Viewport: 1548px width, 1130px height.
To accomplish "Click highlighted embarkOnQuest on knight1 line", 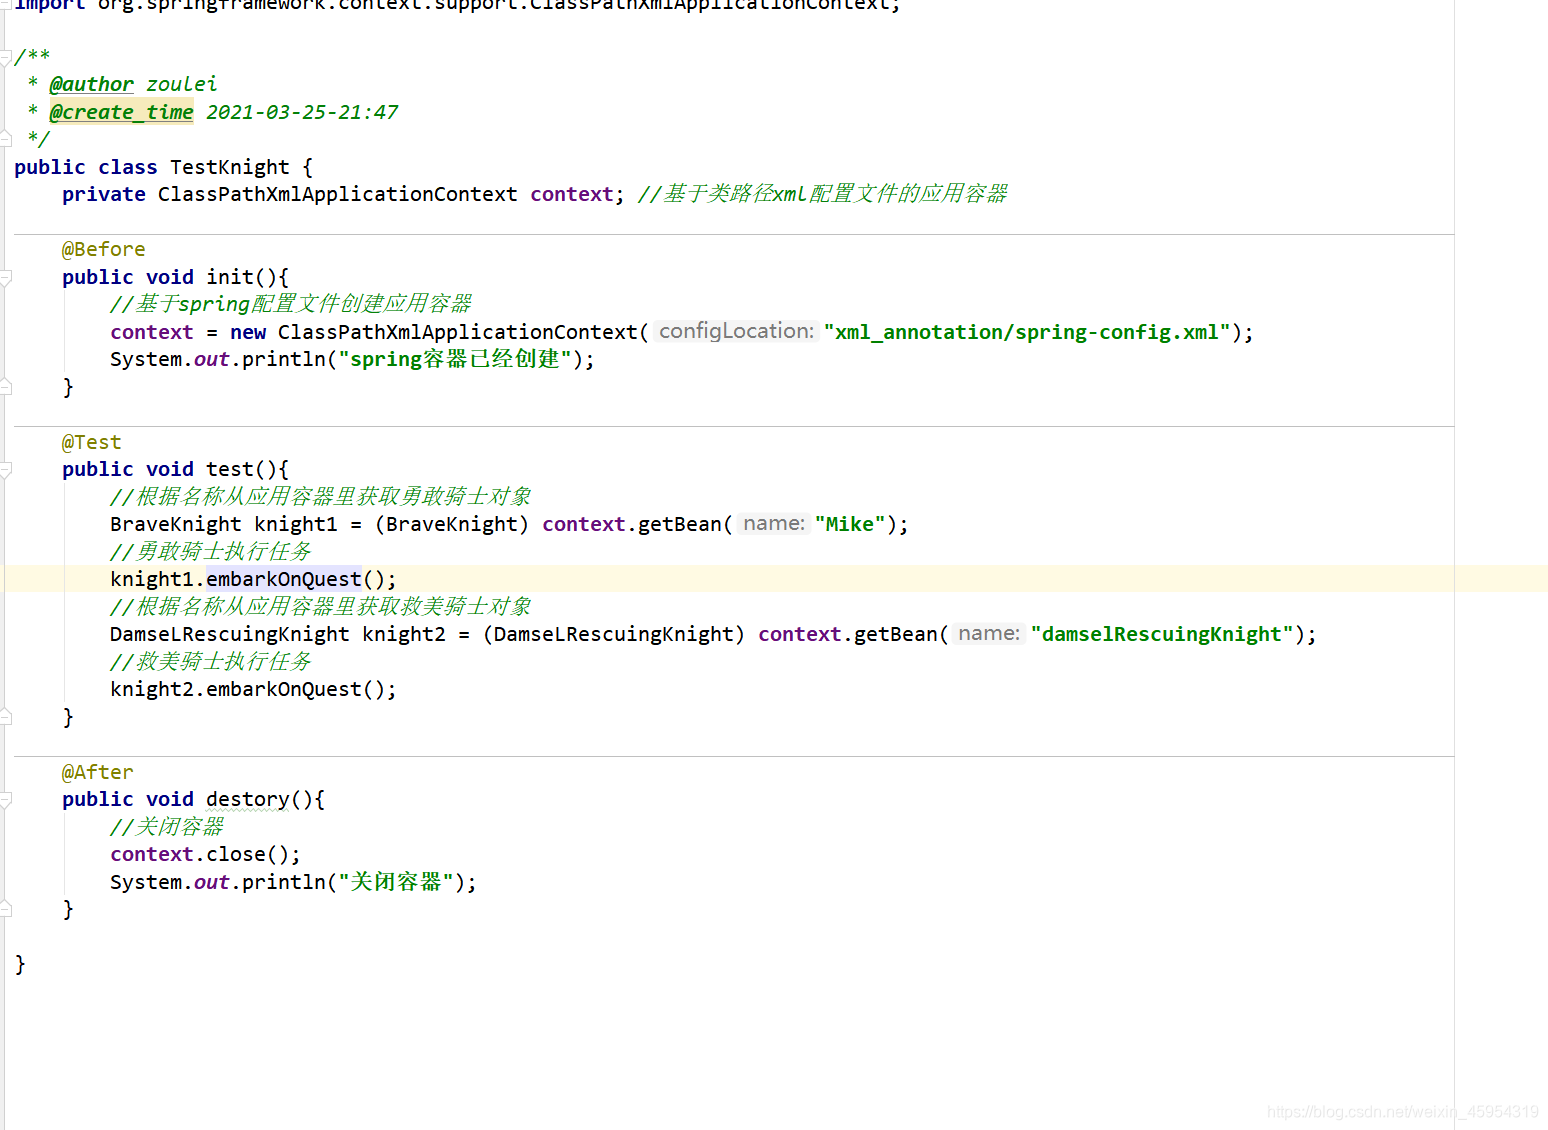I will 284,579.
